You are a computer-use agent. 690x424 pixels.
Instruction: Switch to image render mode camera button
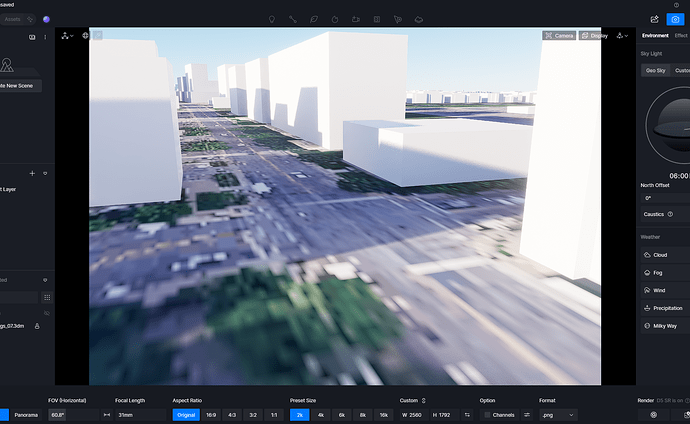(675, 19)
